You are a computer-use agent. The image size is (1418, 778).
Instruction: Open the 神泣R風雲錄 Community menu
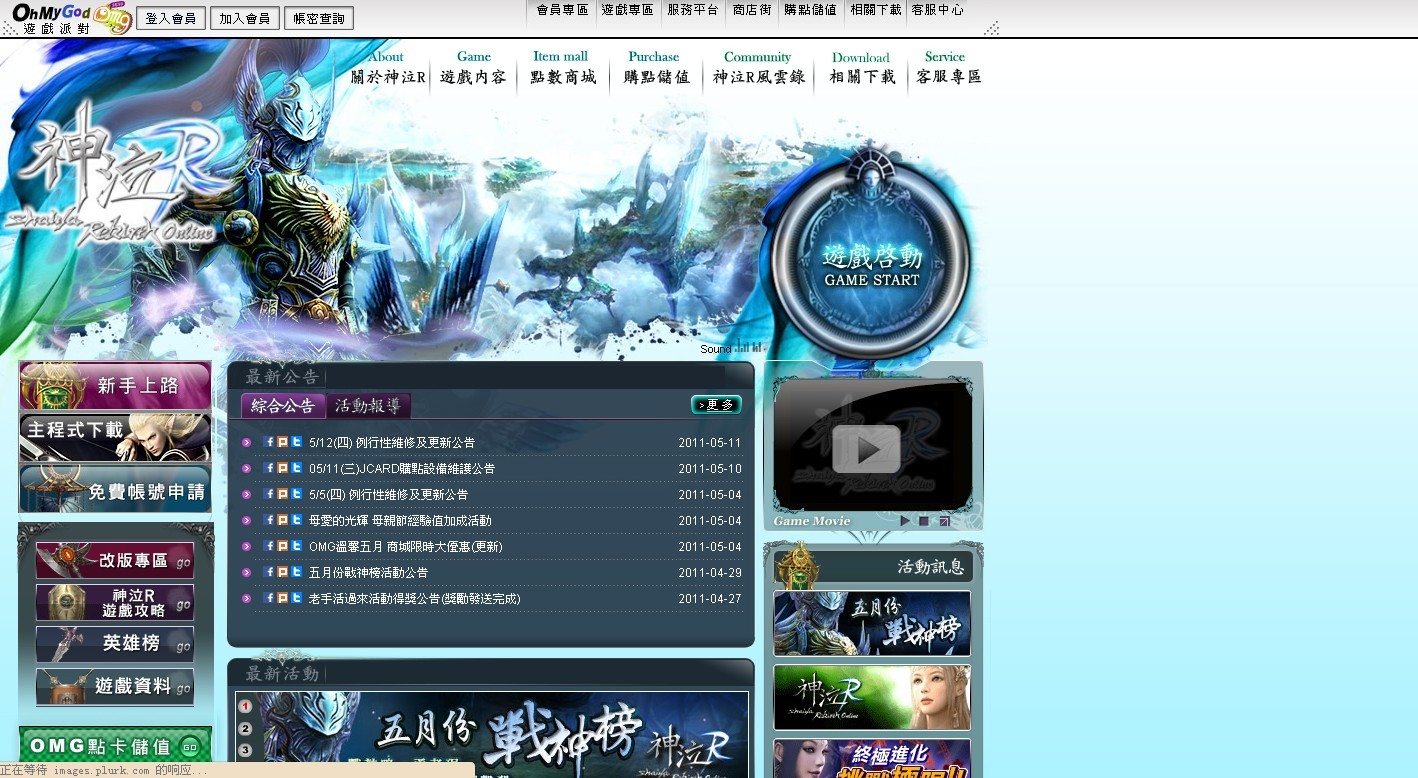pos(758,68)
